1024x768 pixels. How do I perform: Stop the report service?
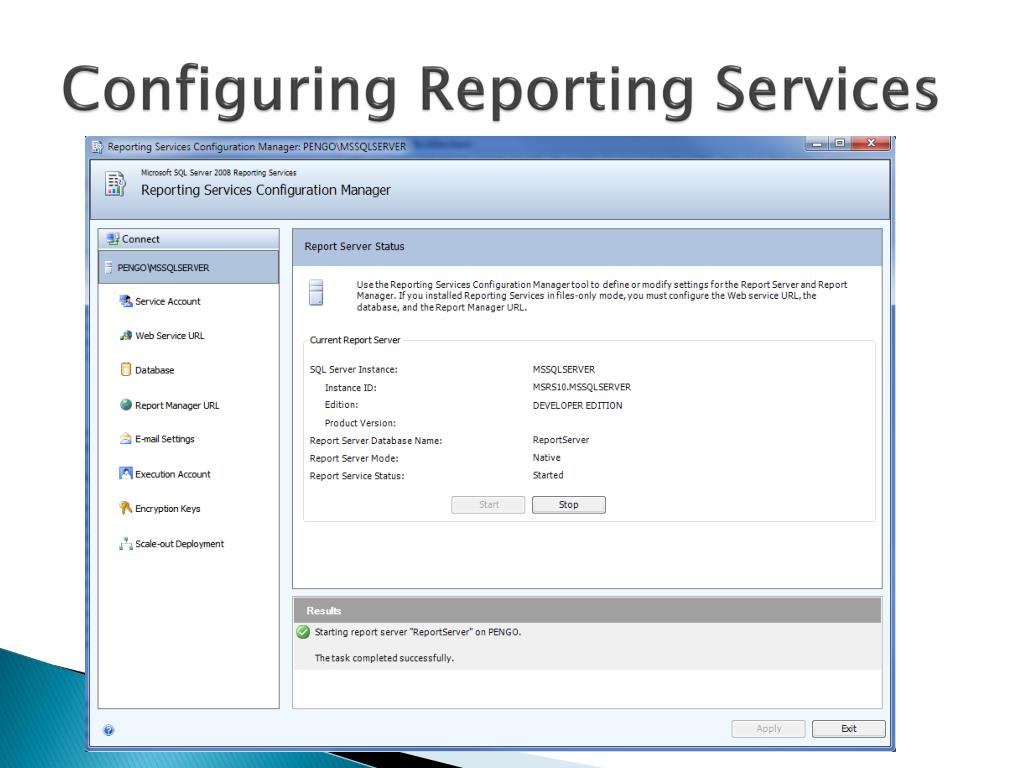point(569,505)
